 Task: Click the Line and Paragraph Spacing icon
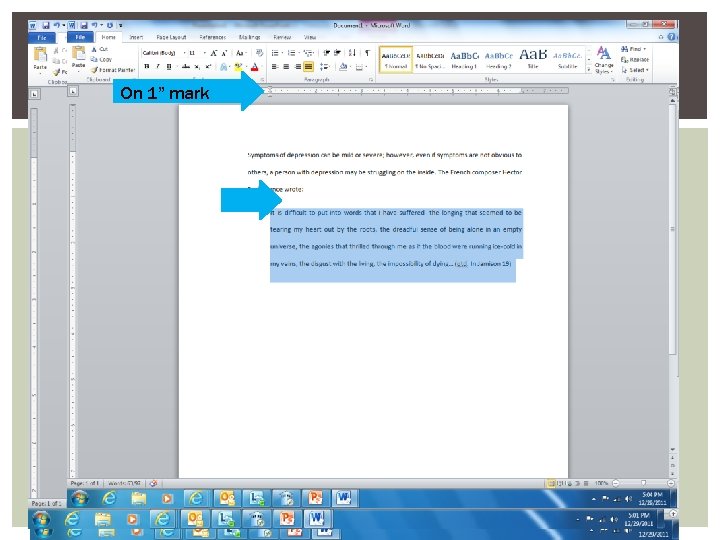click(324, 67)
